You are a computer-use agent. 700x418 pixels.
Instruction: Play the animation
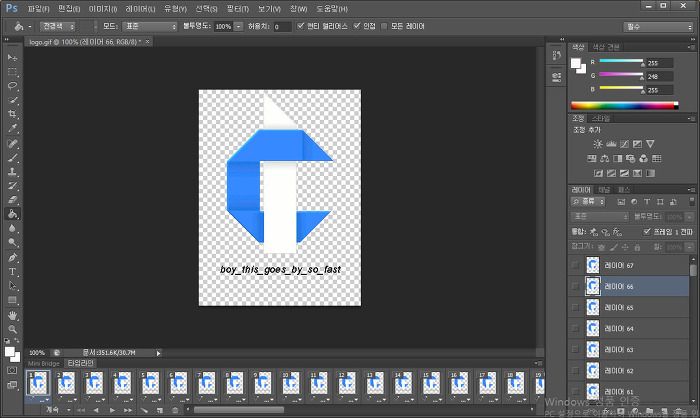pos(112,410)
